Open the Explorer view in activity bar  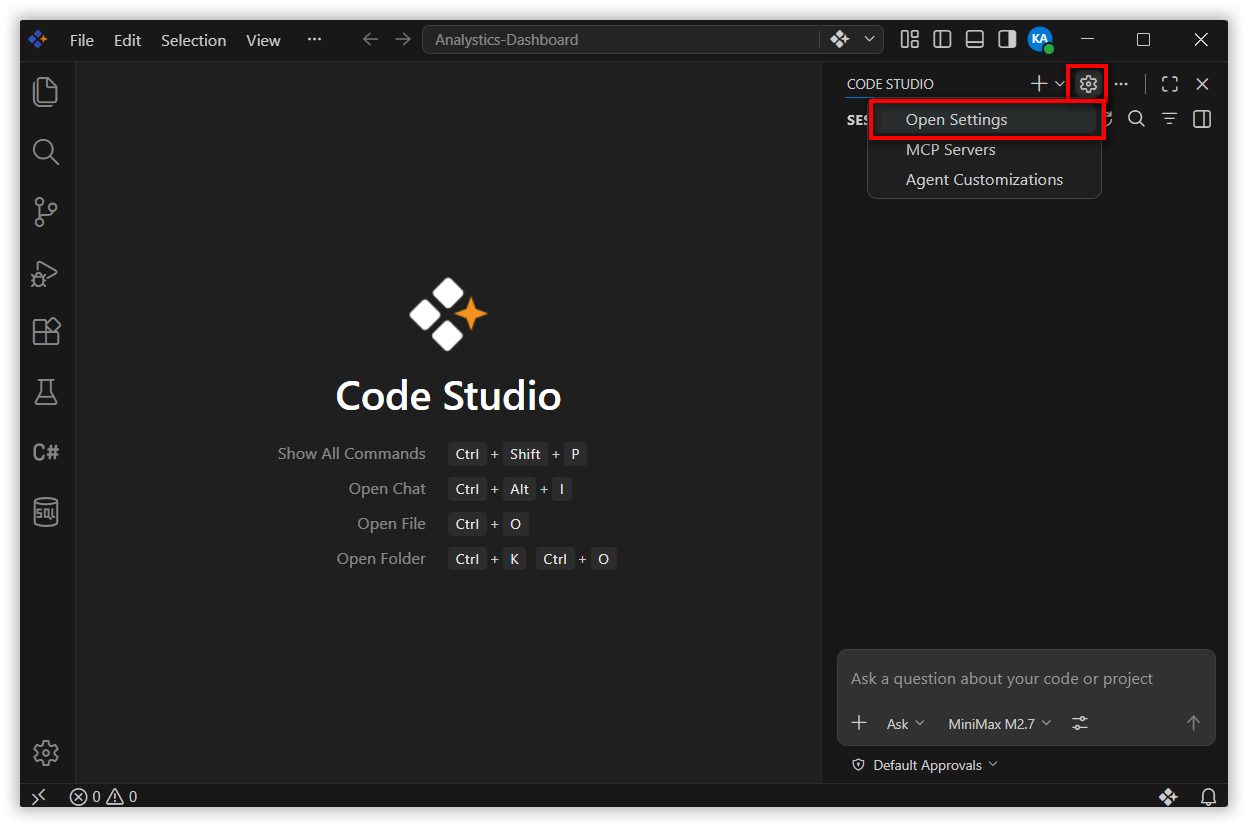[46, 92]
